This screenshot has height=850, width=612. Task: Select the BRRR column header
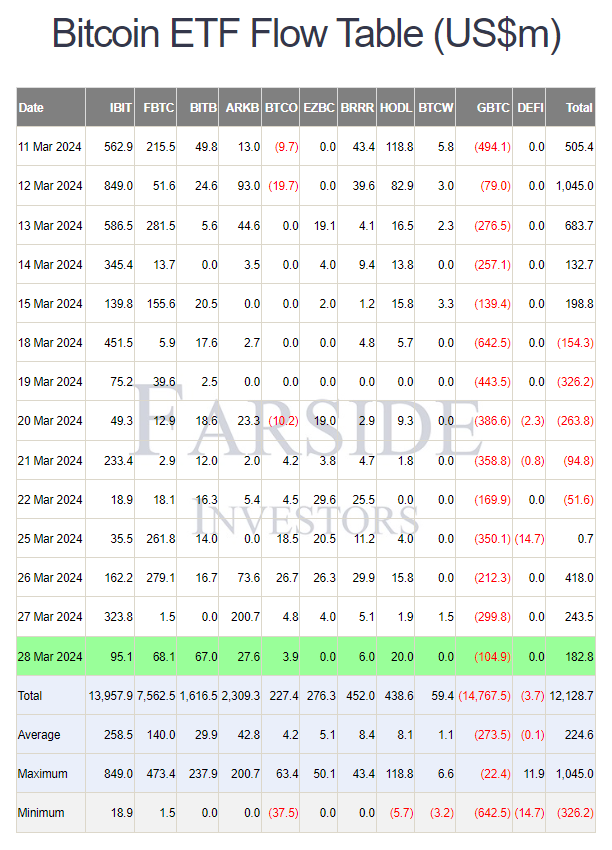pyautogui.click(x=357, y=107)
